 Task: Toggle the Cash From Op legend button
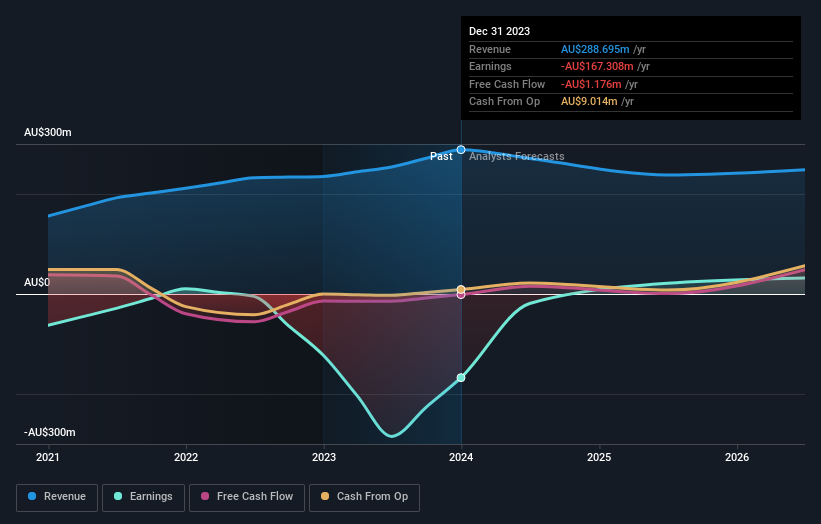[364, 497]
